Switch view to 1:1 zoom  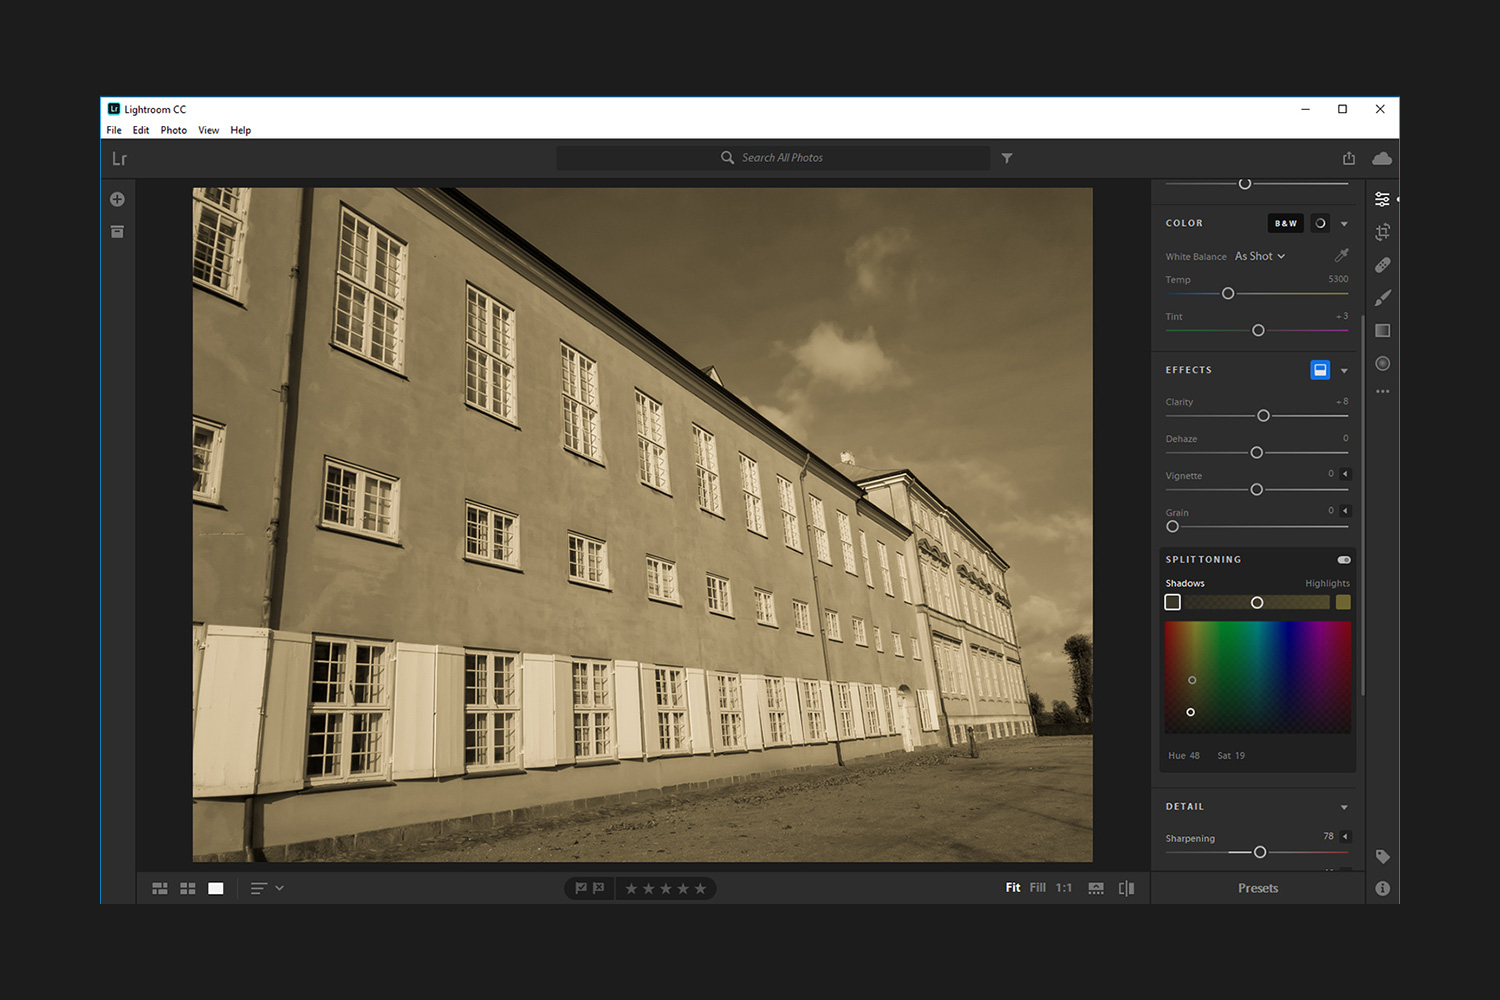pos(1063,887)
